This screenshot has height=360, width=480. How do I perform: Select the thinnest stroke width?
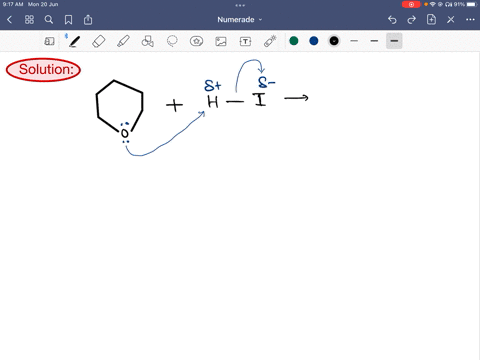[x=354, y=41]
